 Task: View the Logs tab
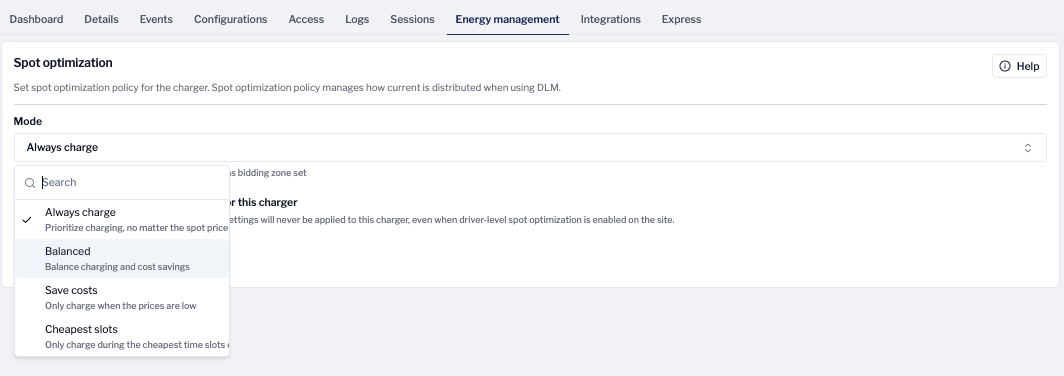357,19
